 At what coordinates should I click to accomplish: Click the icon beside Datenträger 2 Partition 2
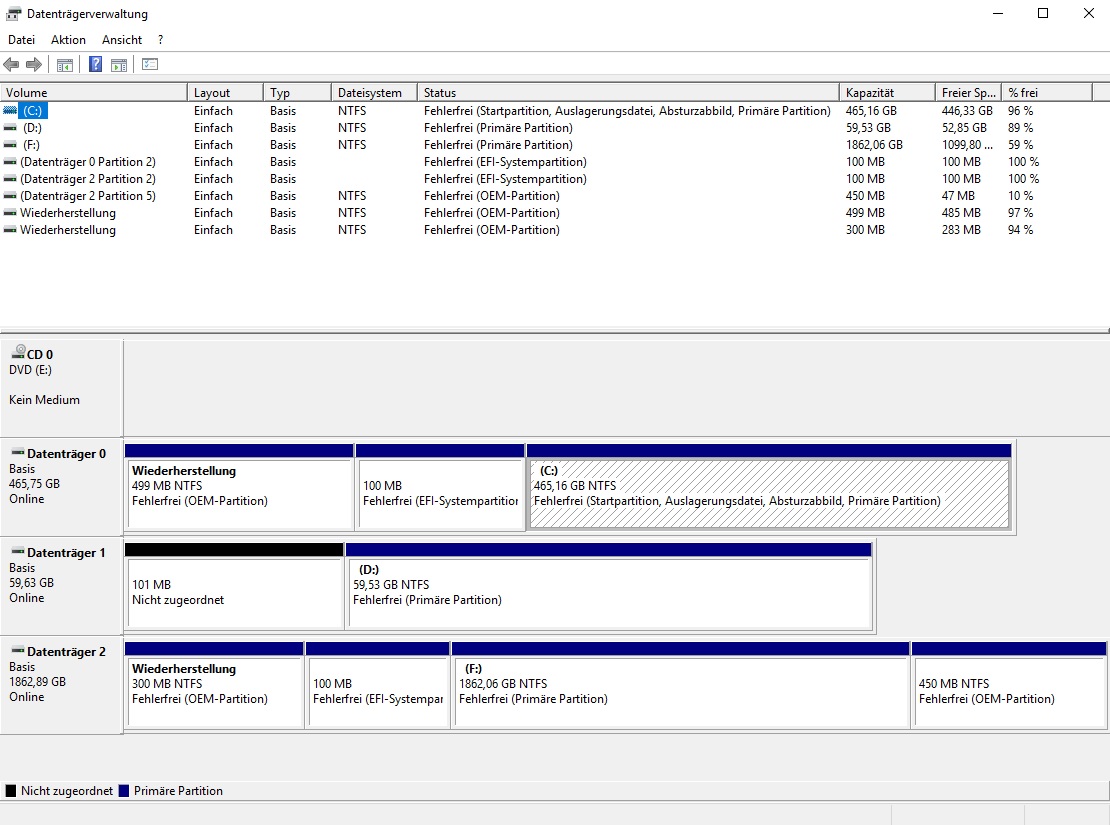coord(10,178)
